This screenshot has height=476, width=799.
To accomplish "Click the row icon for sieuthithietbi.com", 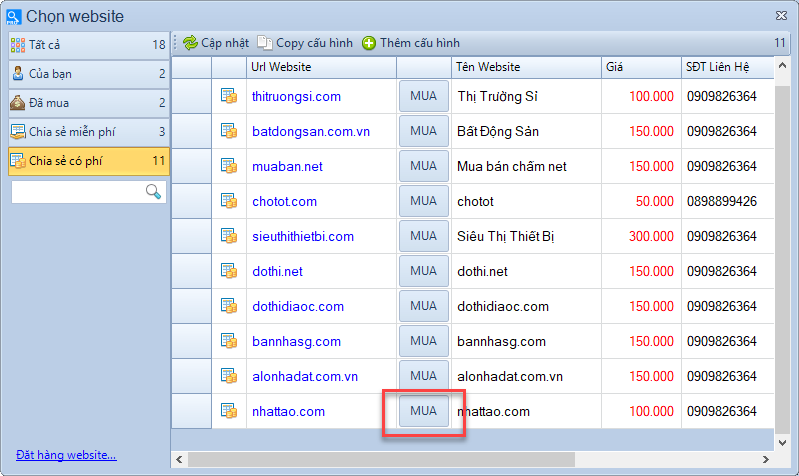I will pos(229,236).
